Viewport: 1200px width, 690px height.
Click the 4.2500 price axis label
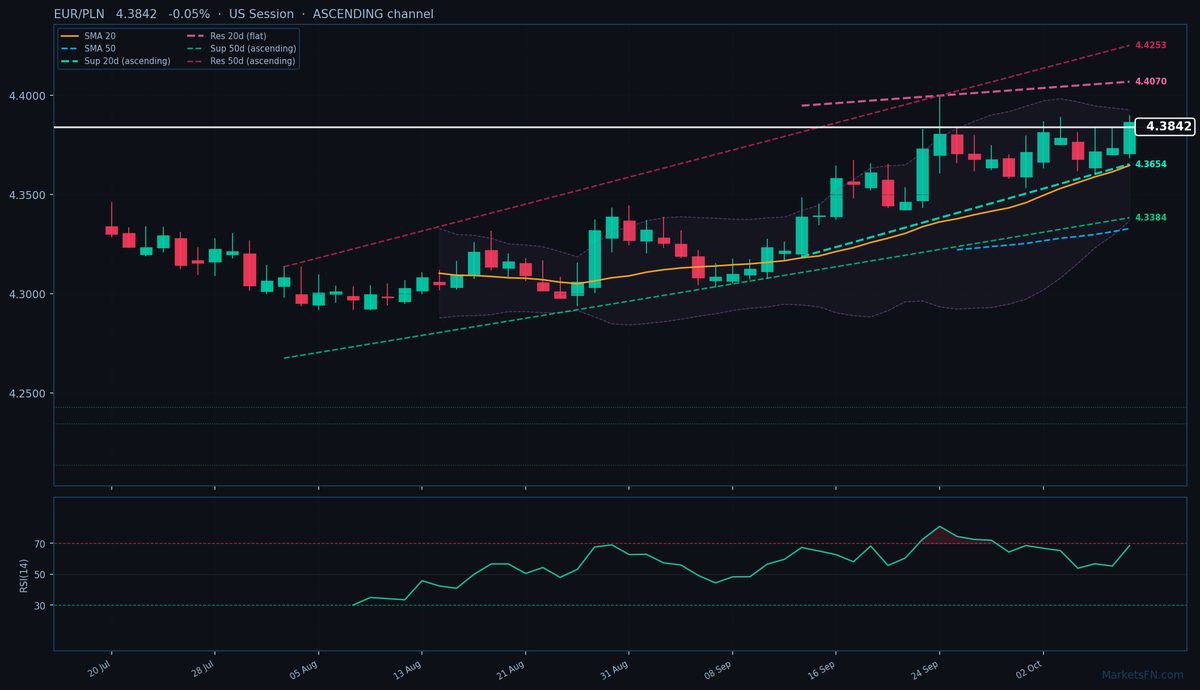click(x=27, y=394)
